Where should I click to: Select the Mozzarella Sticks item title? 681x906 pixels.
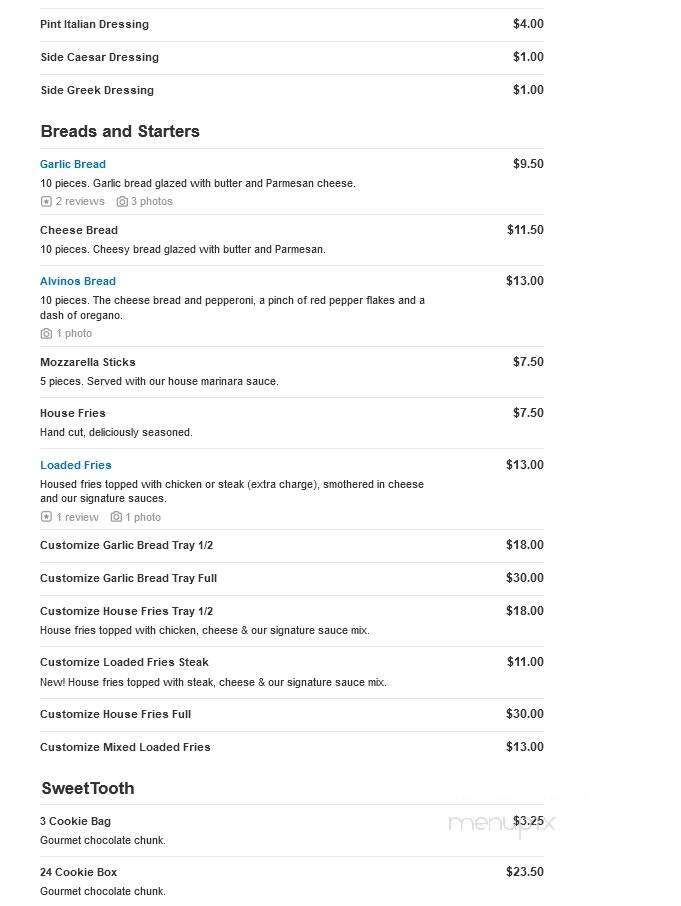pyautogui.click(x=88, y=362)
